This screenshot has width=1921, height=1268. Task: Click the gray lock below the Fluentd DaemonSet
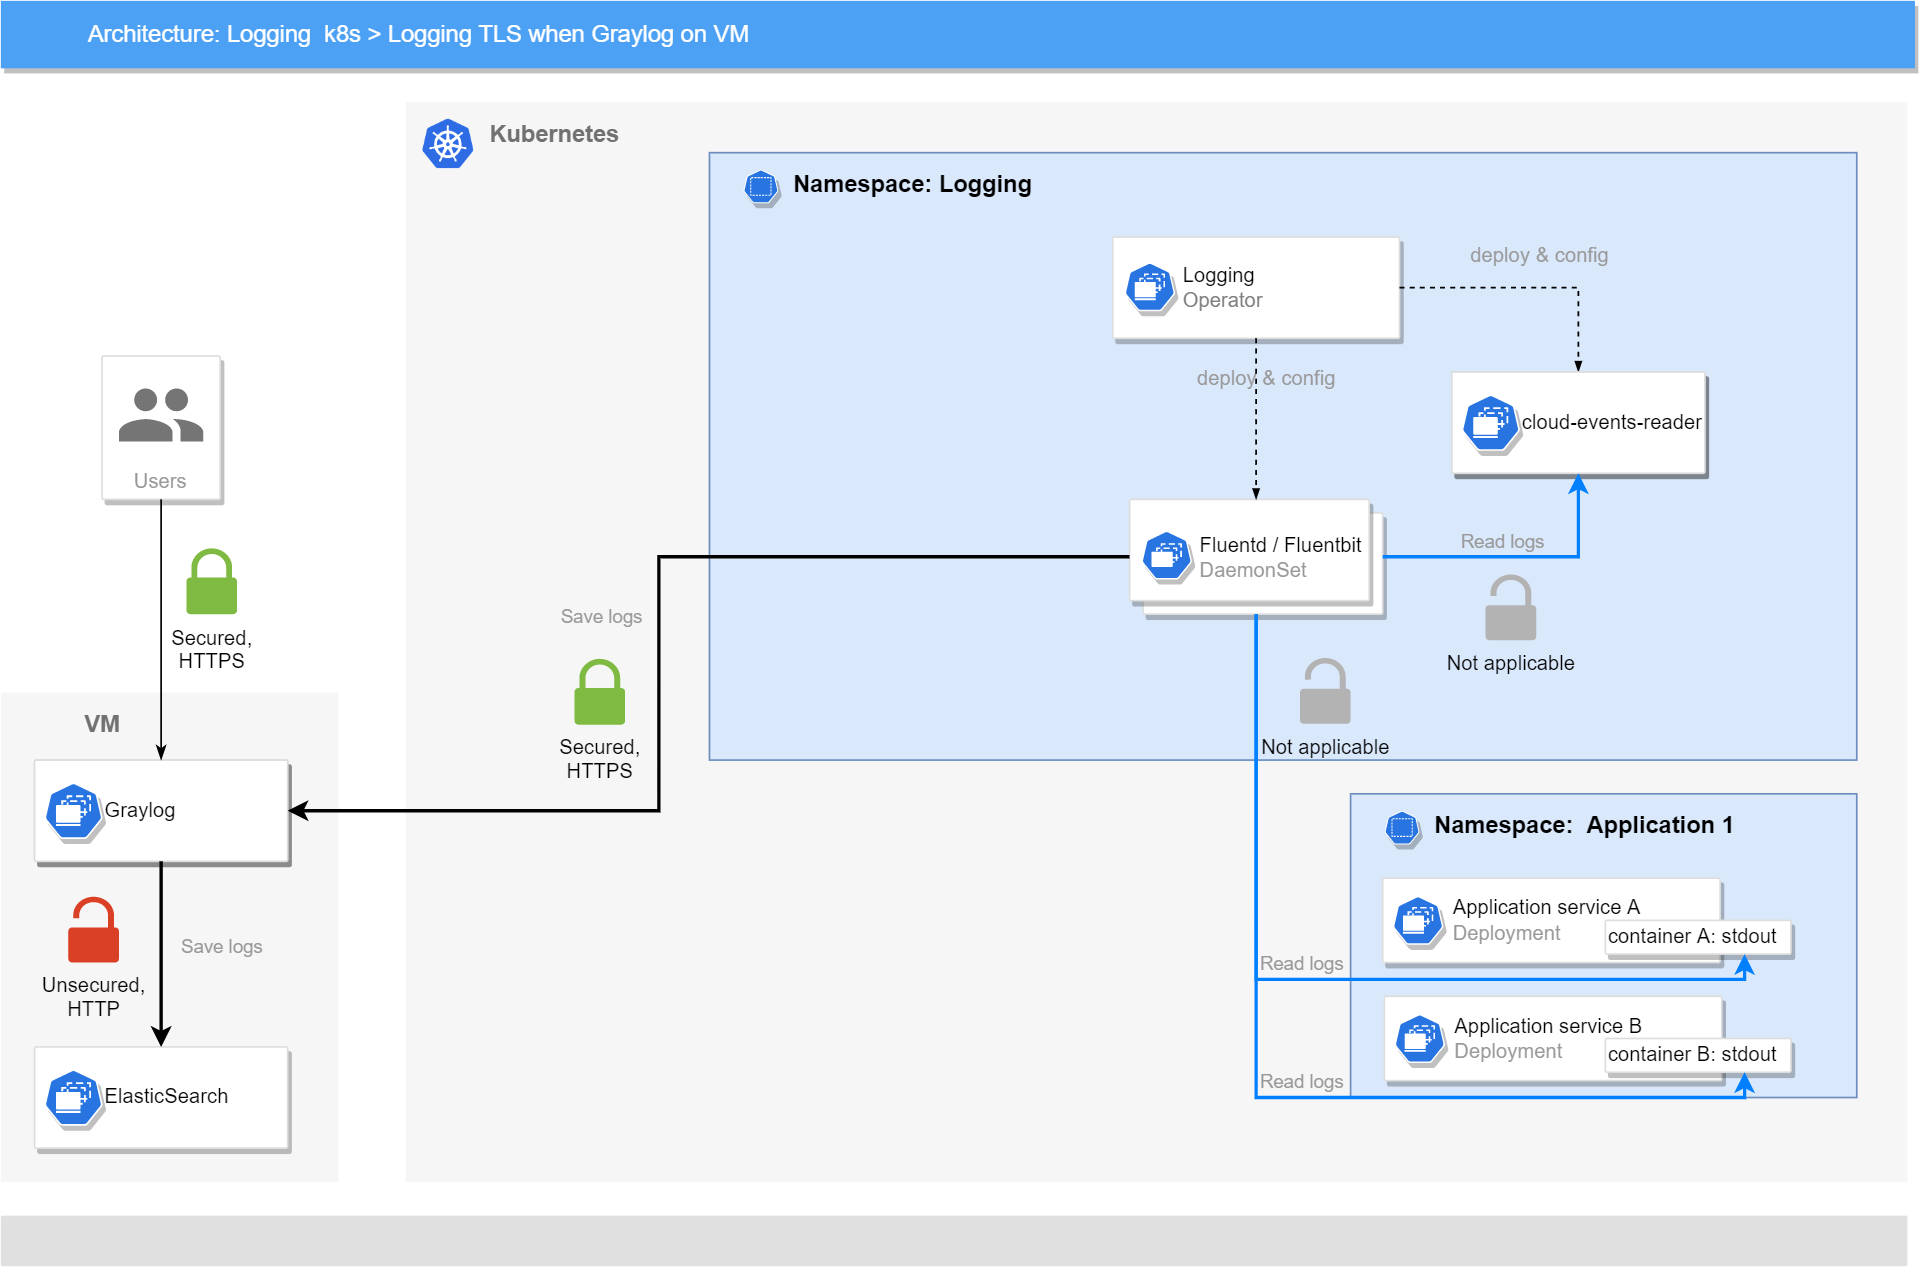[x=1324, y=691]
